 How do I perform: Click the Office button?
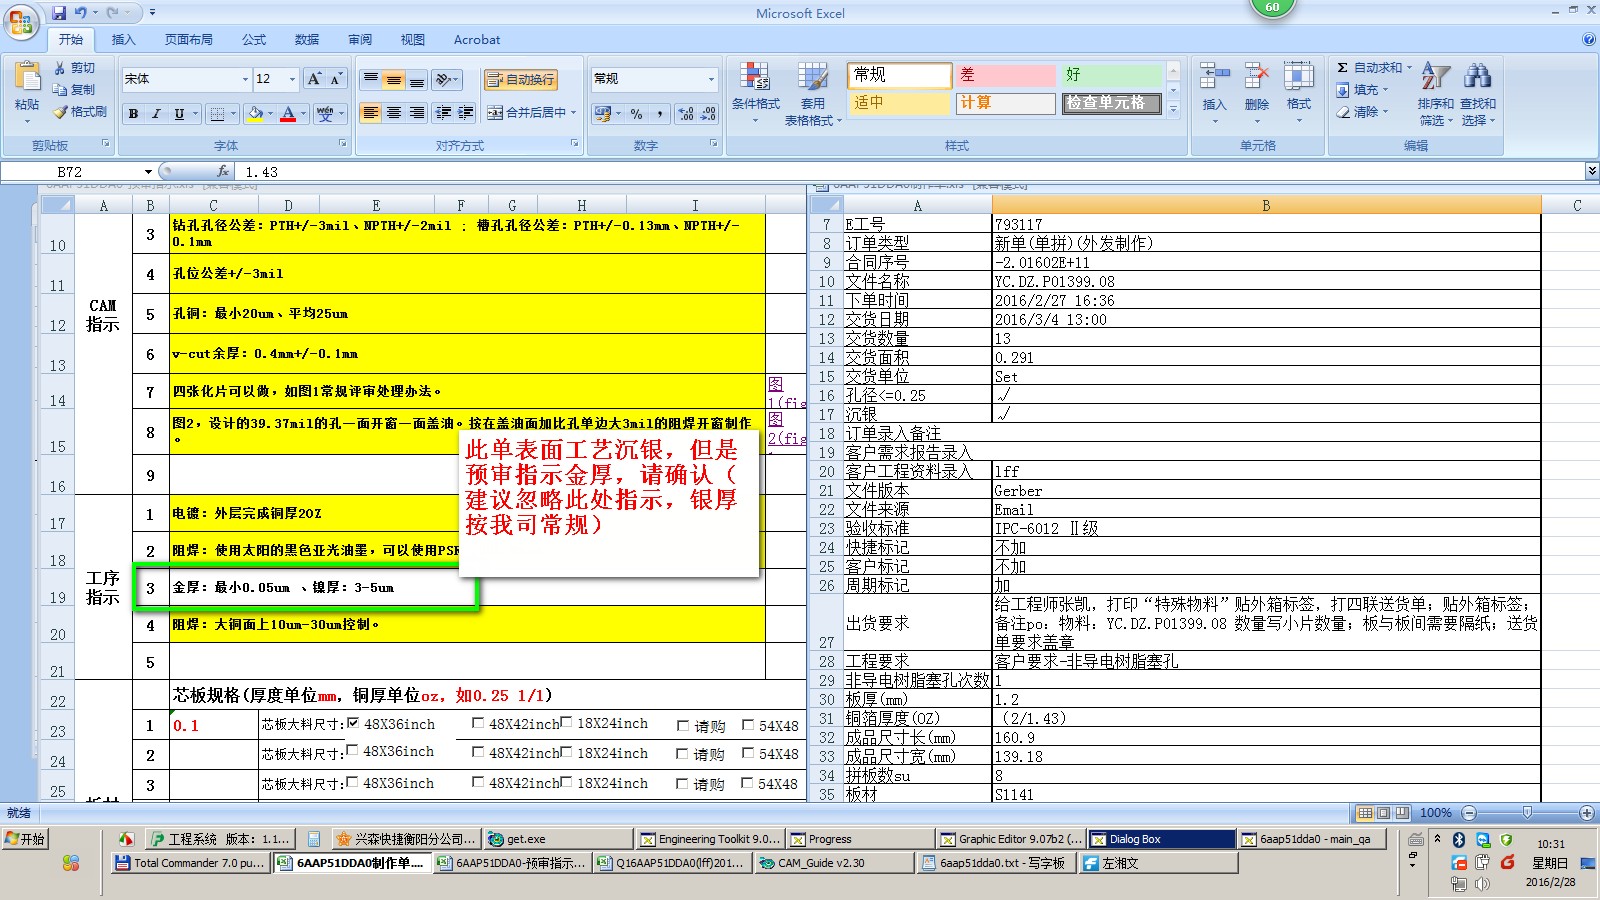(x=21, y=21)
